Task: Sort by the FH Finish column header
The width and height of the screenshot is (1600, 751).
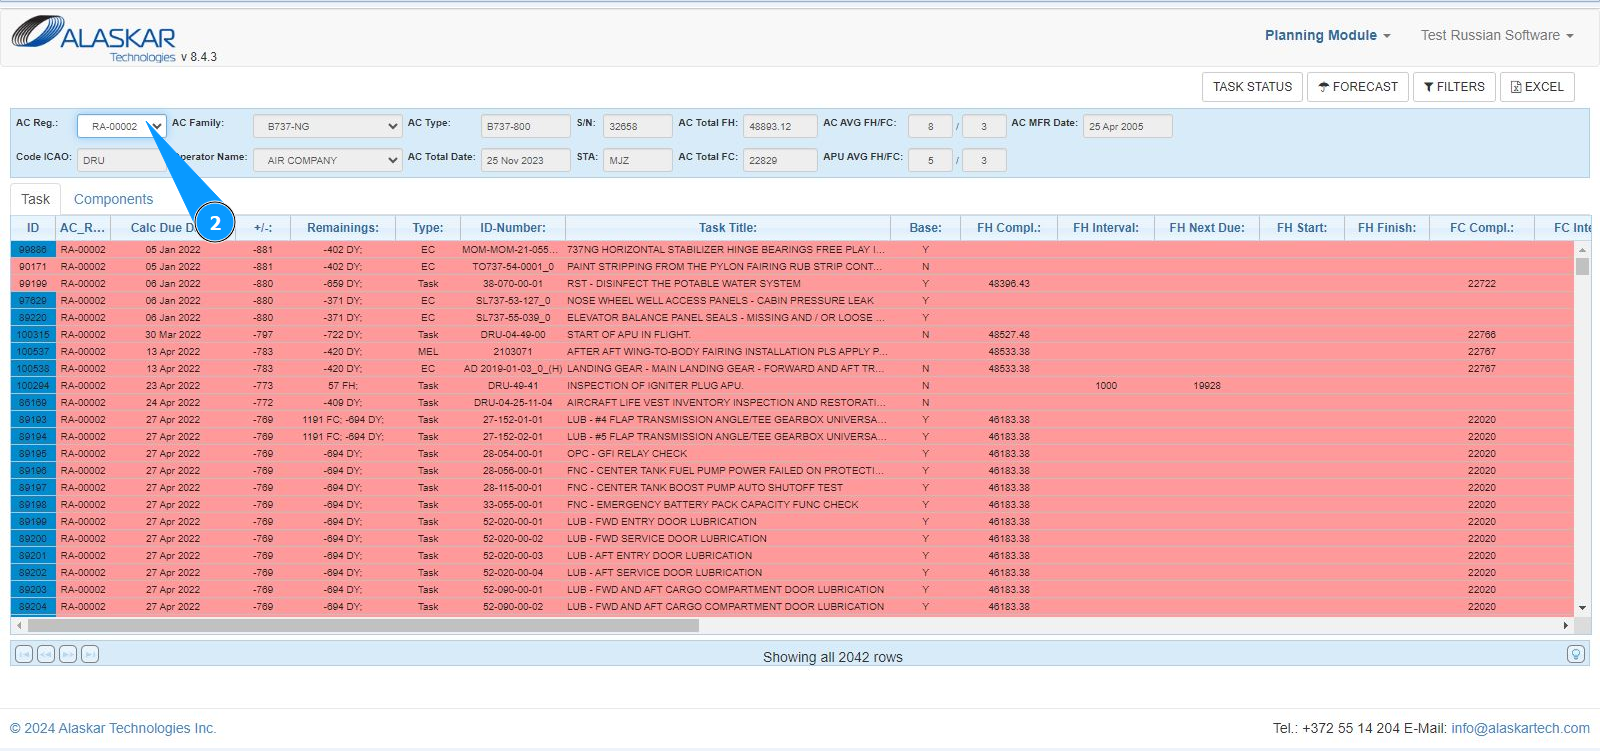Action: [x=1387, y=228]
